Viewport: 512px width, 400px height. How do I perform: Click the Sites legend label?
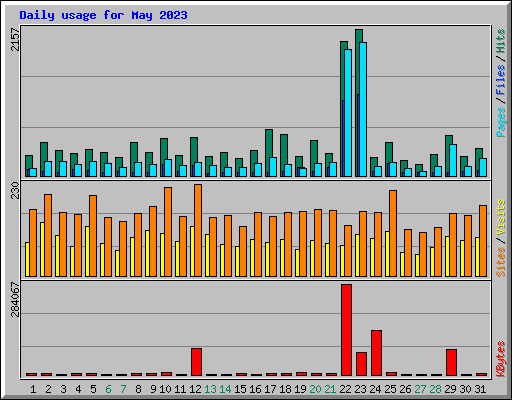click(501, 262)
